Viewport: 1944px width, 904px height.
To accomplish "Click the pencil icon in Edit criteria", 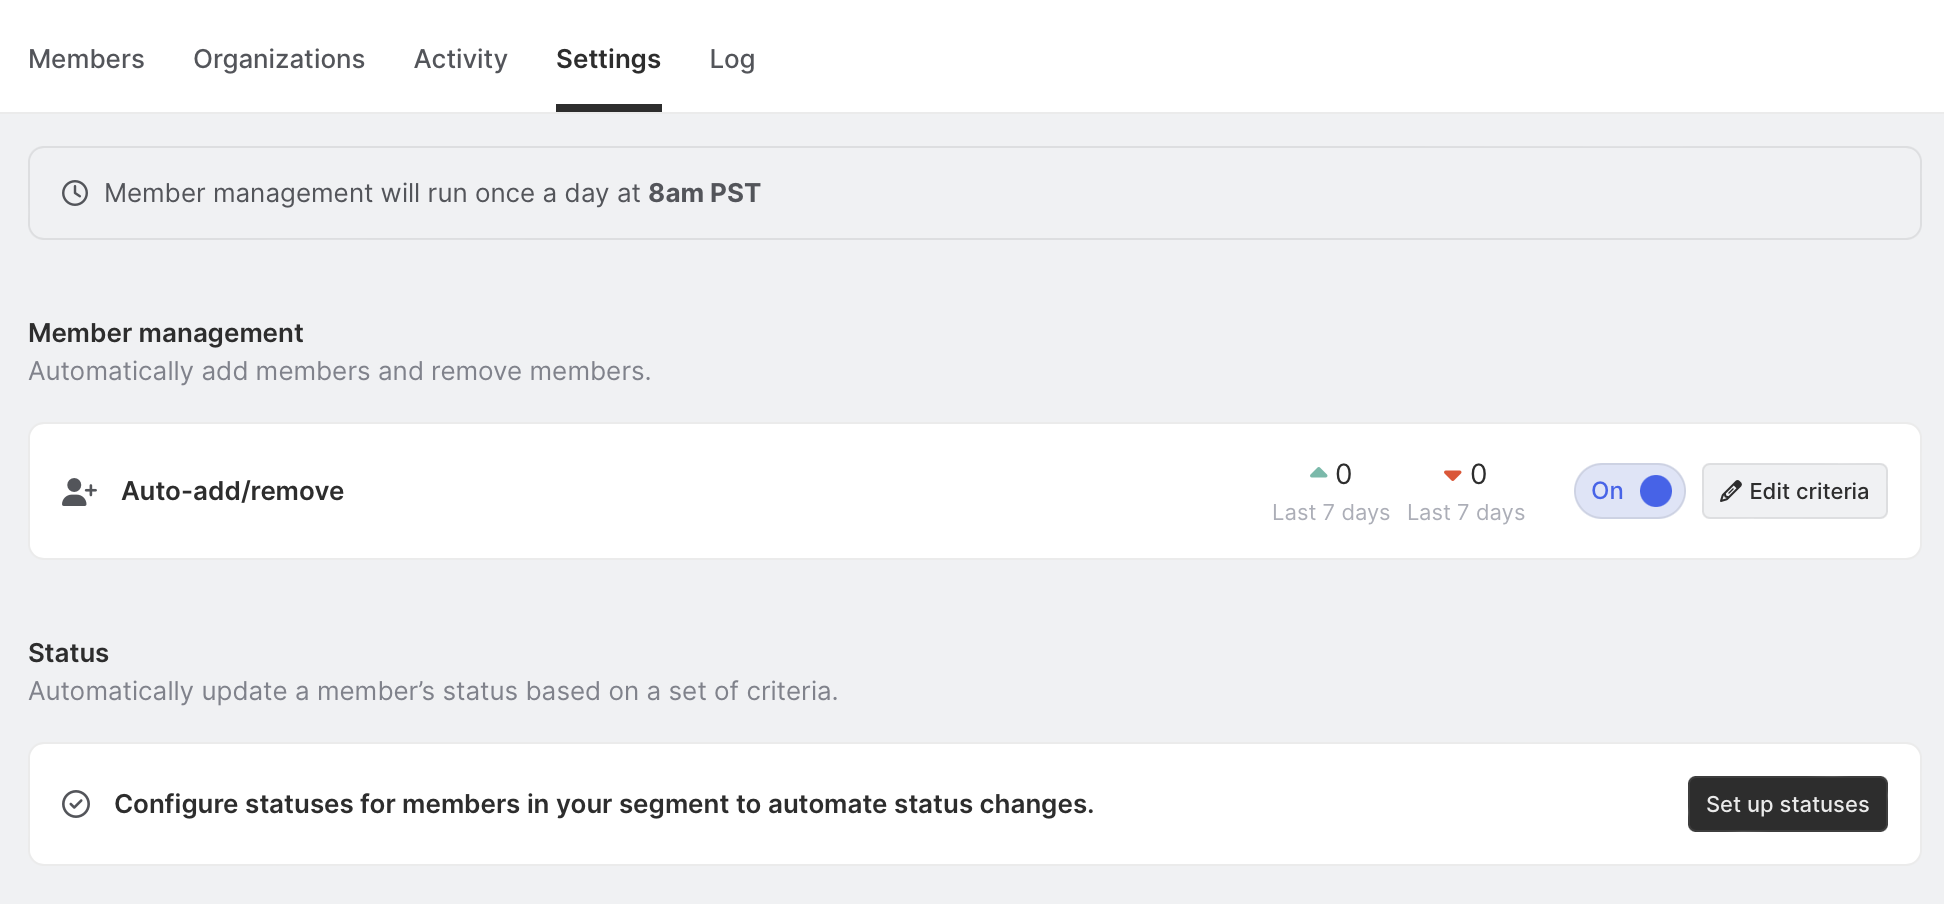I will click(x=1731, y=491).
